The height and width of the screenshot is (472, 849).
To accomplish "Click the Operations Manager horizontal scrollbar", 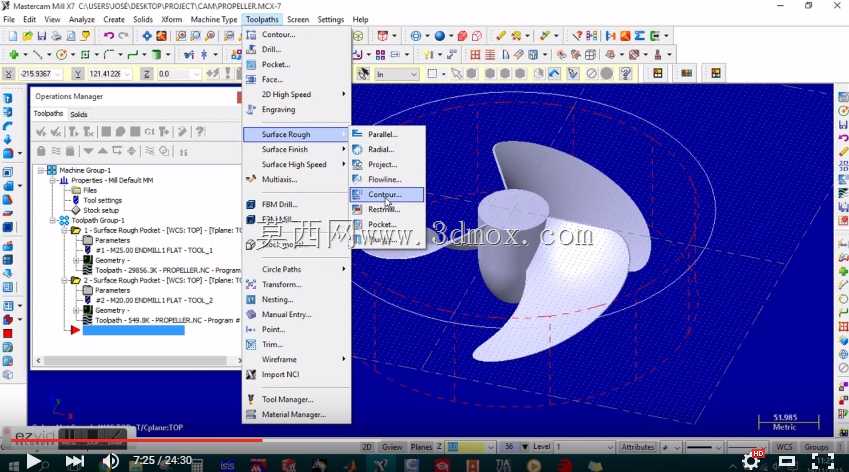I will point(135,360).
